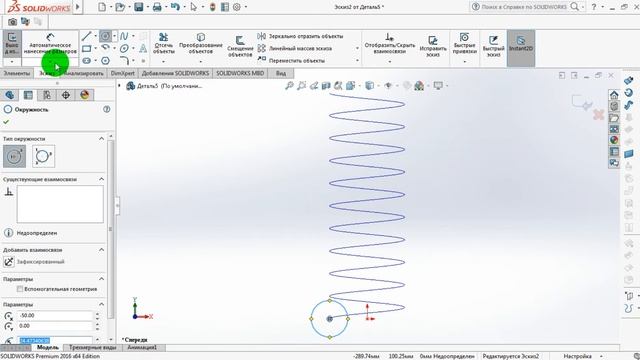640x360 pixels.
Task: Take screenshot with camera icon
Action: 12,22
